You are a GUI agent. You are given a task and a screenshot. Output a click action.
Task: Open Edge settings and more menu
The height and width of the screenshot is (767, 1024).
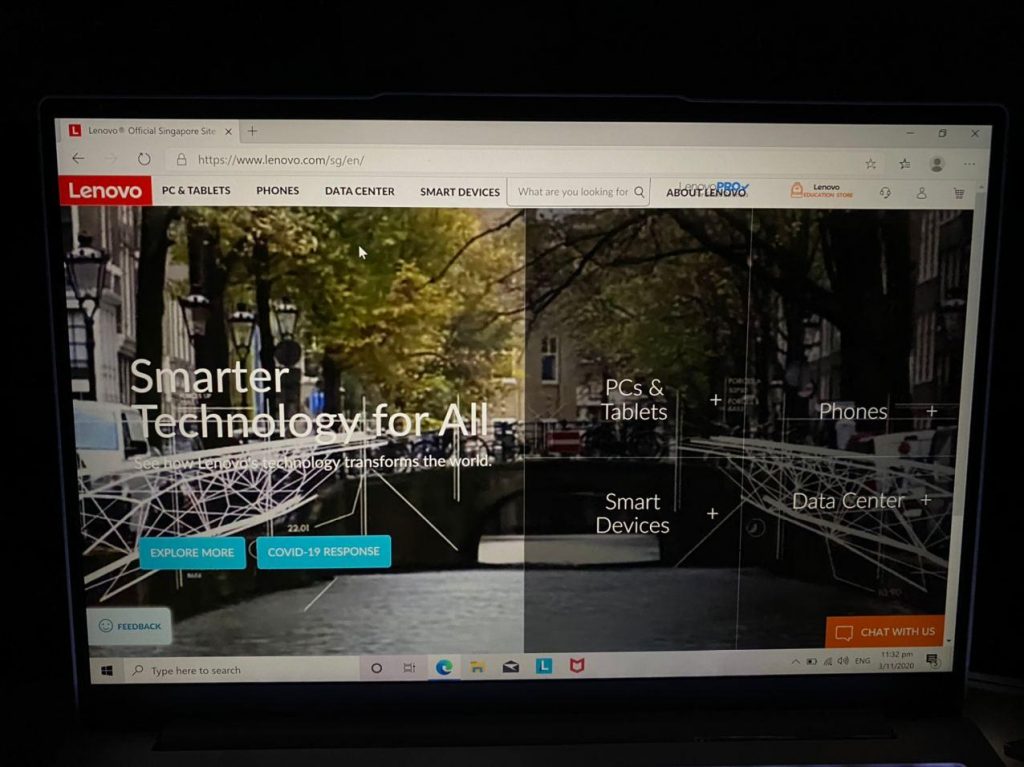coord(969,164)
